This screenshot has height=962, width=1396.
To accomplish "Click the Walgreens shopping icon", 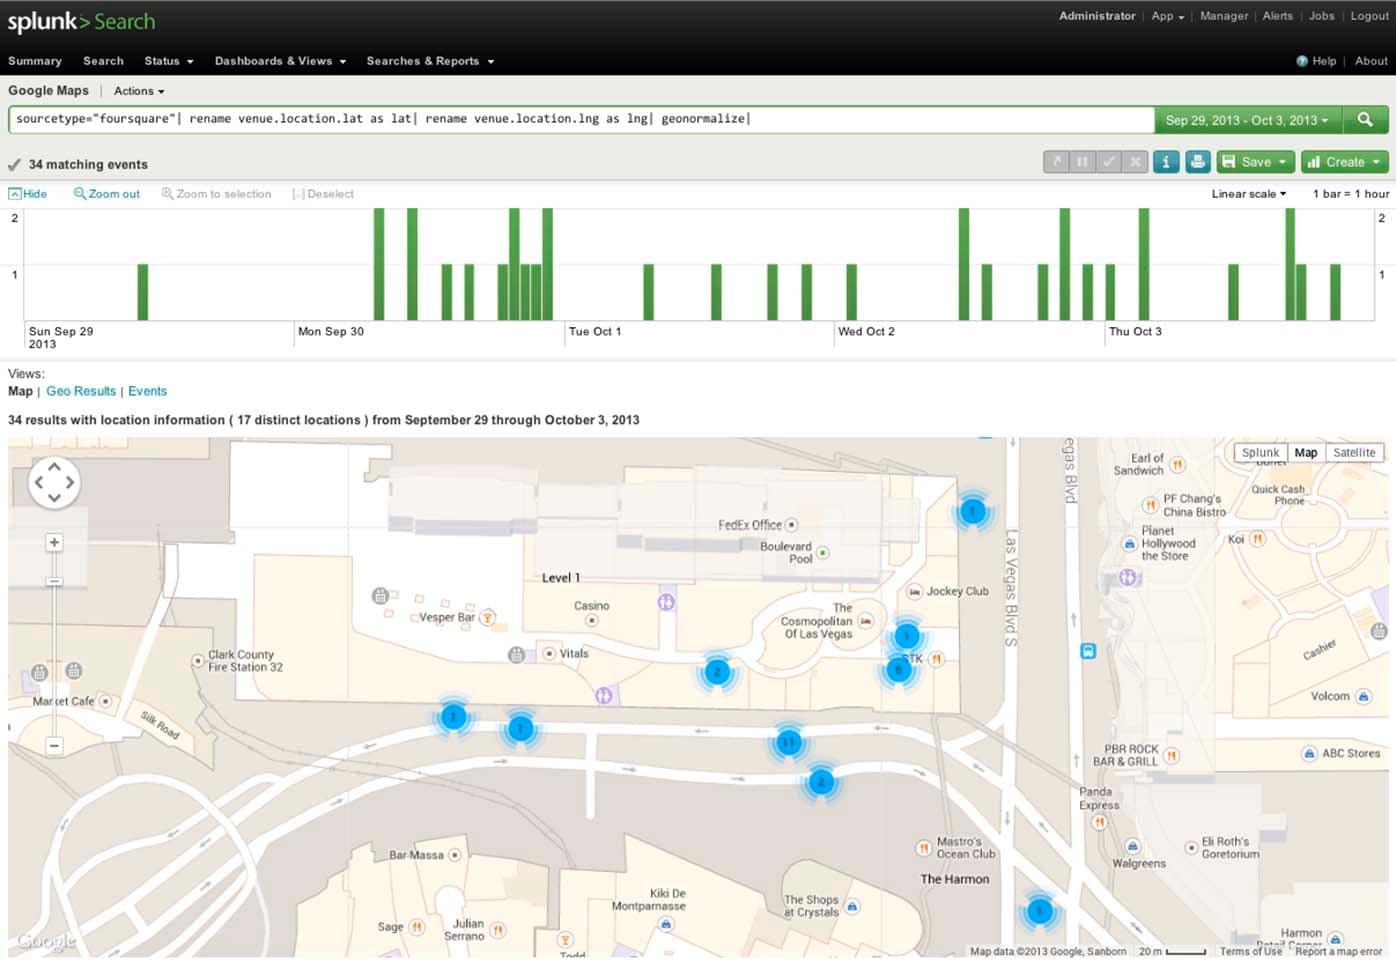I will (x=1132, y=846).
